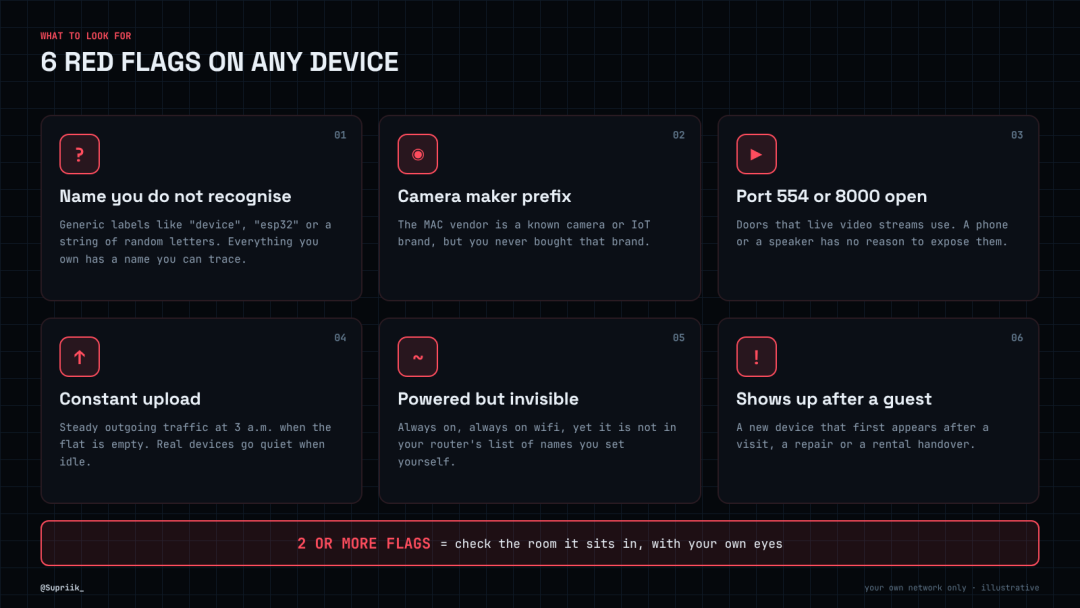Image resolution: width=1080 pixels, height=608 pixels.
Task: Select the heading 'Constant upload'
Action: click(130, 399)
